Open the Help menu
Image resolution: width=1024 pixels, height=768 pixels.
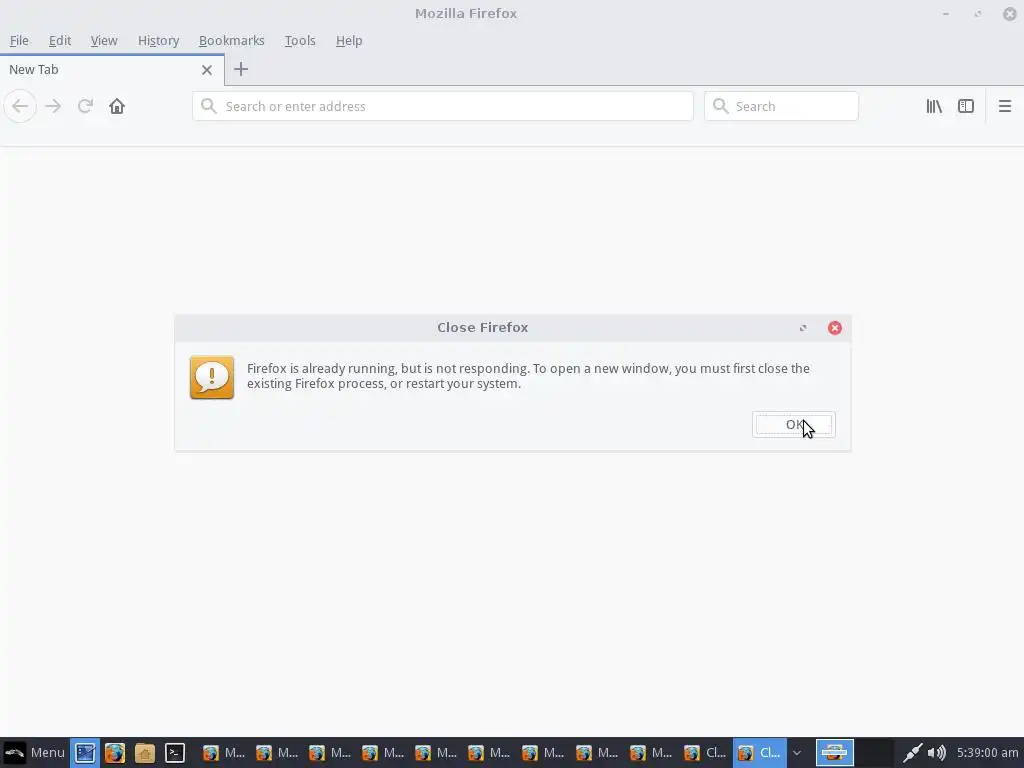[349, 40]
